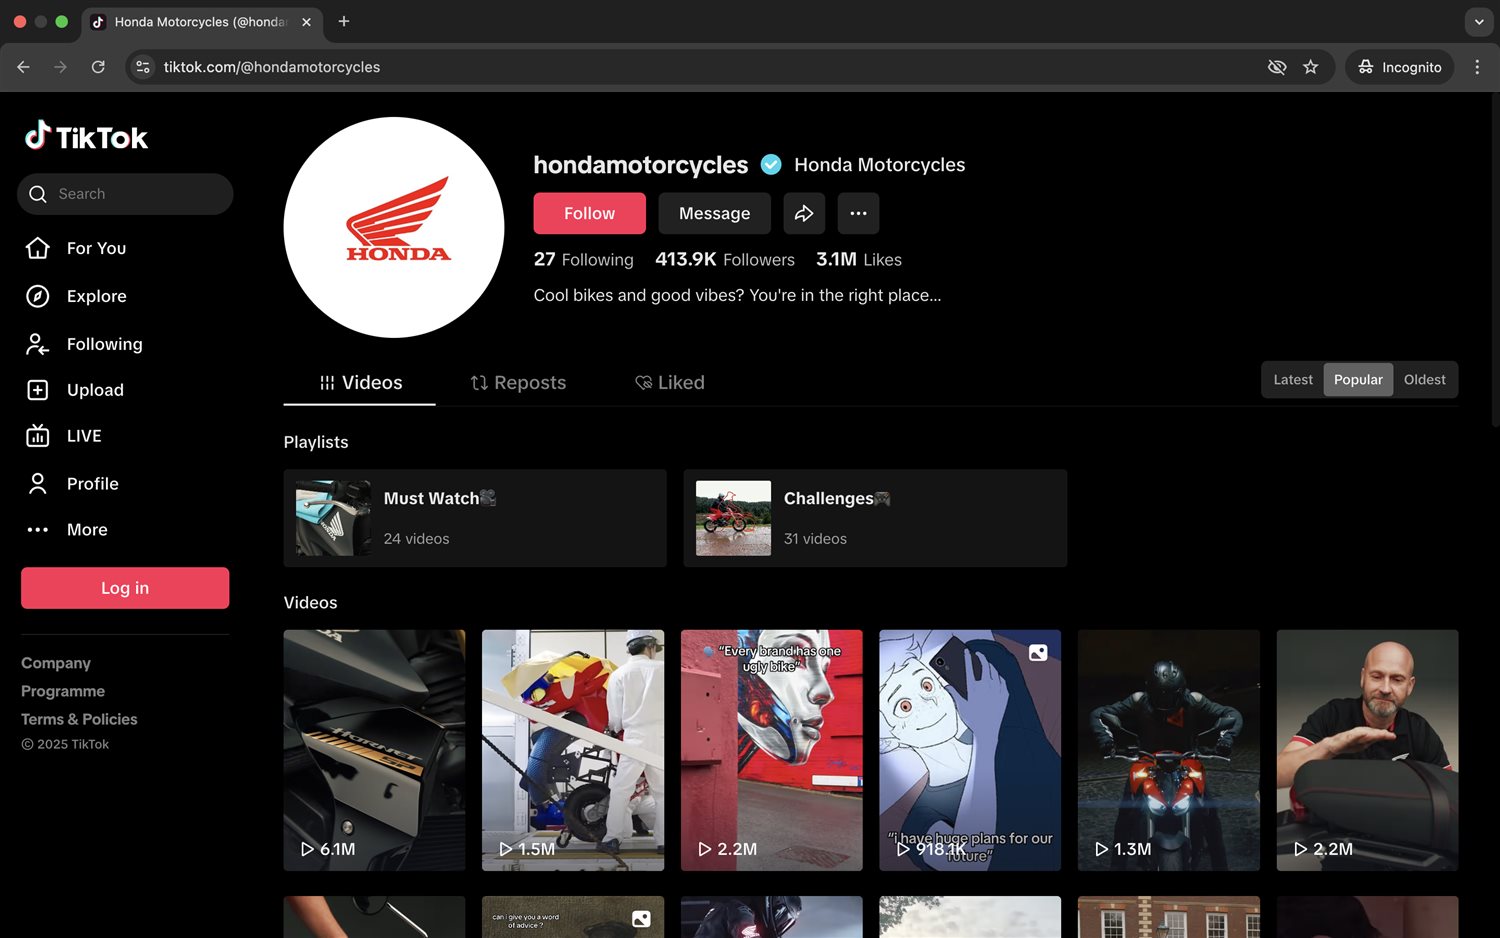Click the red Log in button
The width and height of the screenshot is (1500, 938).
point(125,588)
